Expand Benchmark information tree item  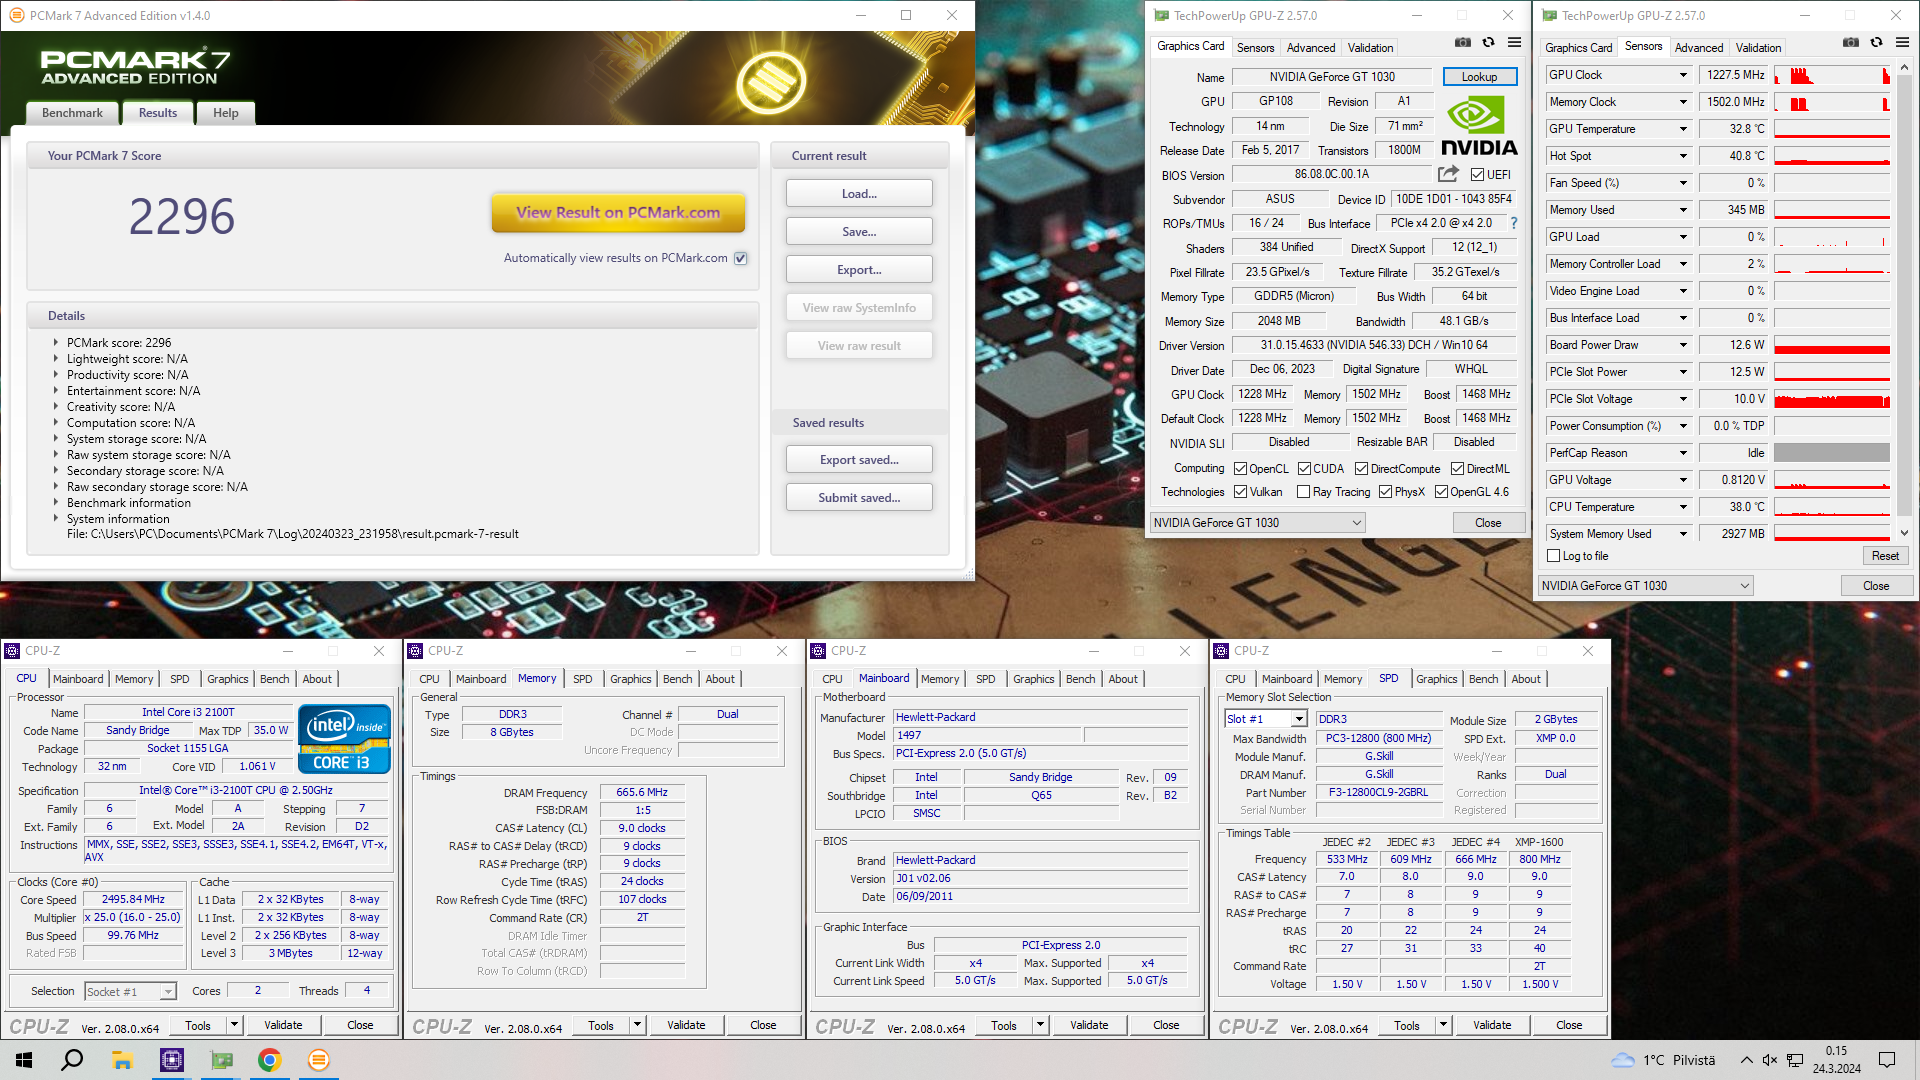click(55, 503)
